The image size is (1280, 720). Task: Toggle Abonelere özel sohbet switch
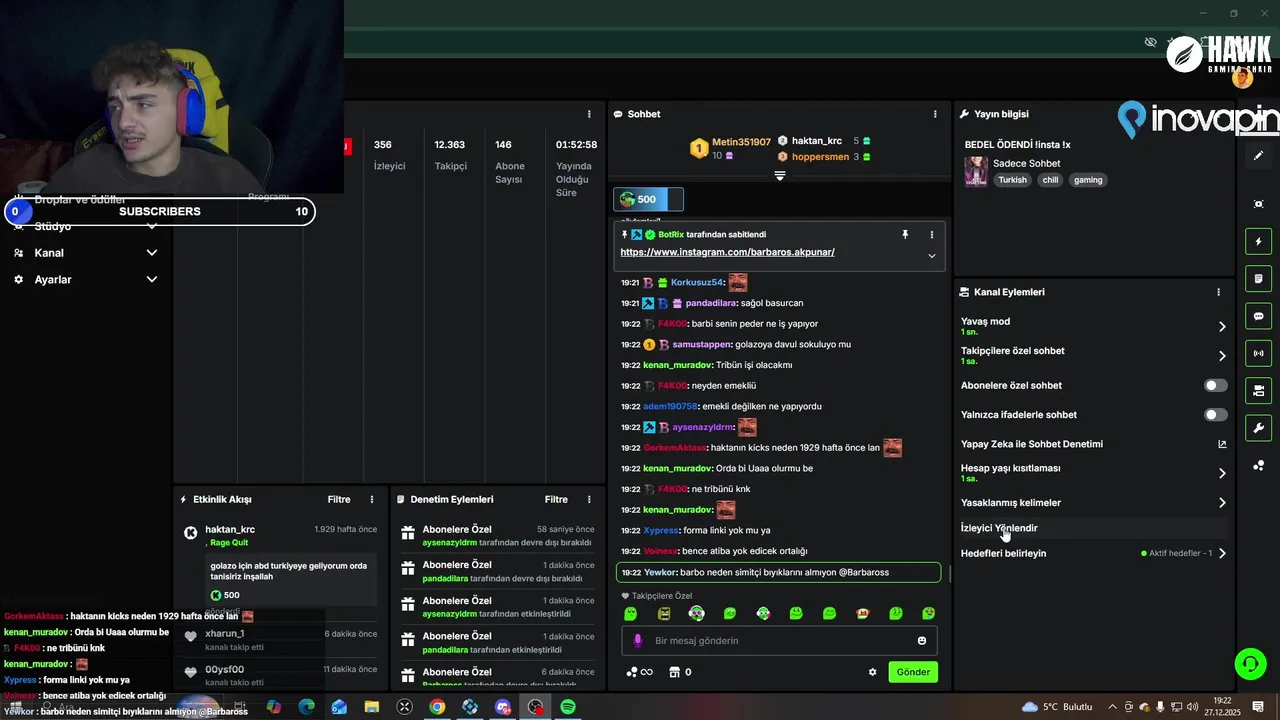pyautogui.click(x=1215, y=385)
